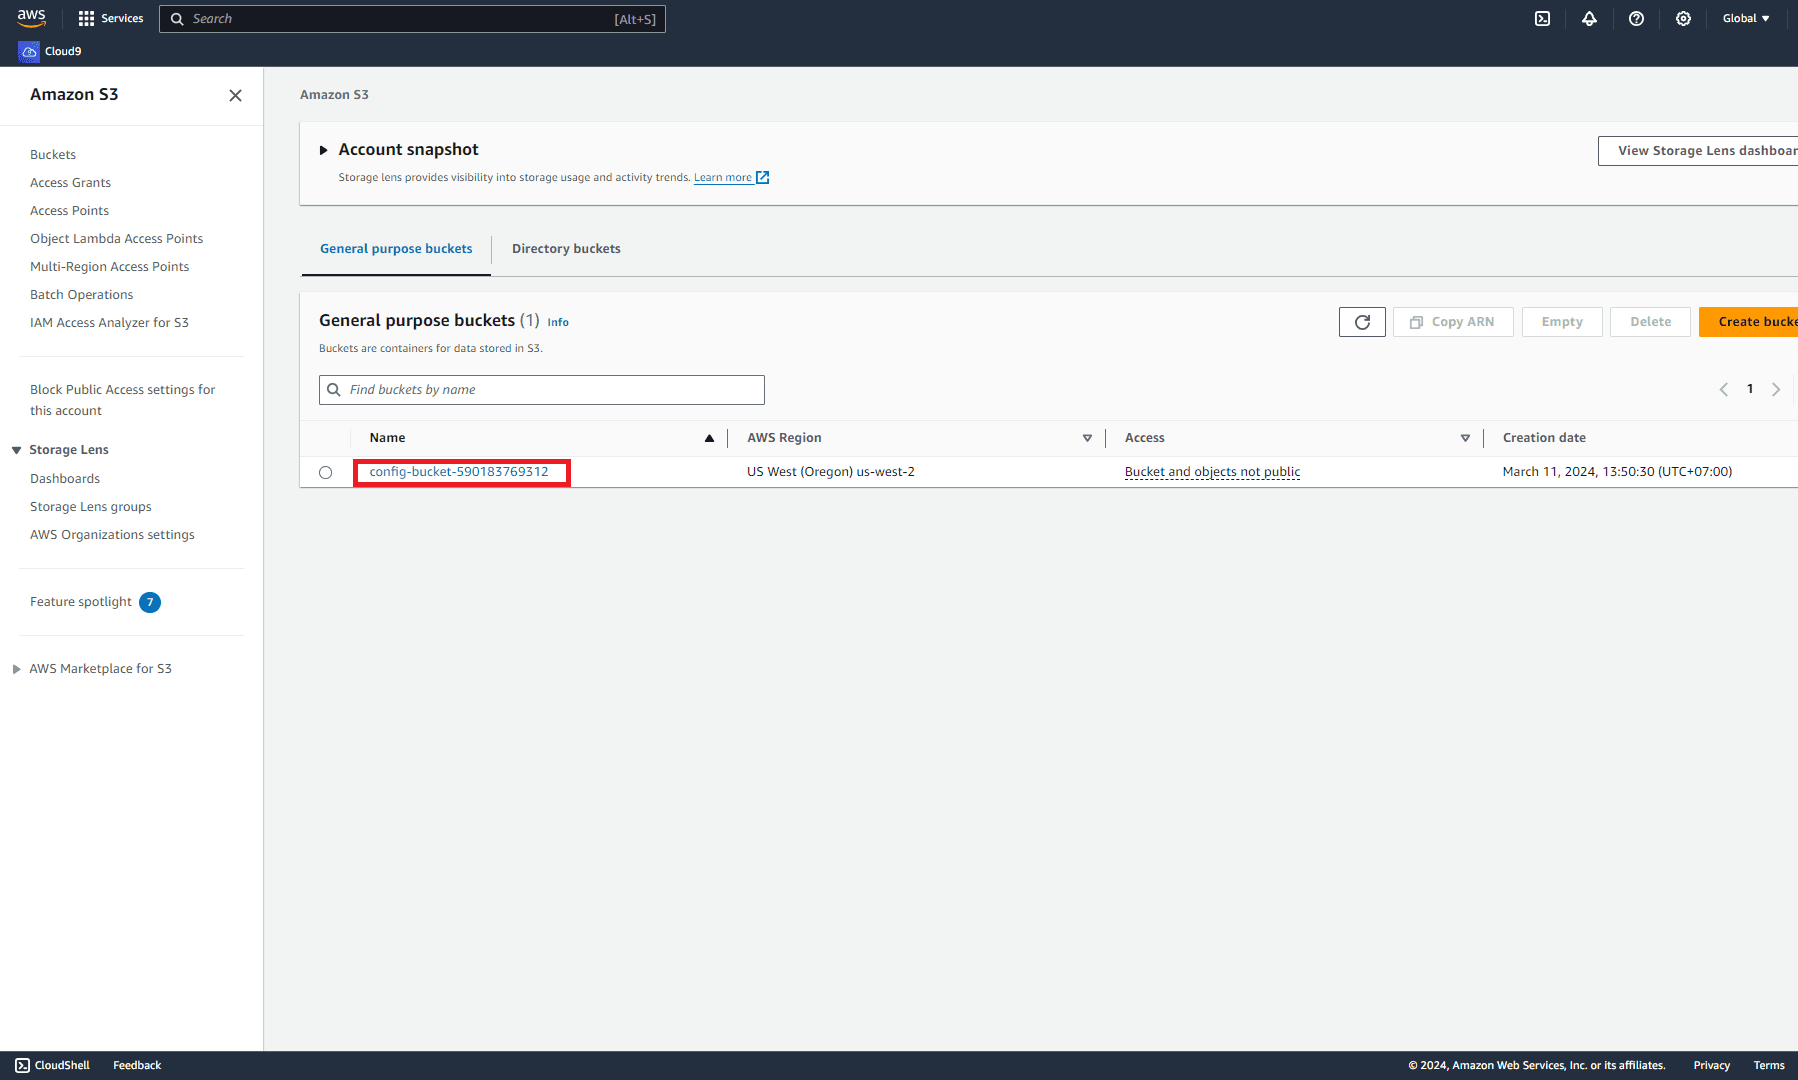Open IAM Access Analyzer for S3
The image size is (1798, 1080).
click(x=109, y=323)
